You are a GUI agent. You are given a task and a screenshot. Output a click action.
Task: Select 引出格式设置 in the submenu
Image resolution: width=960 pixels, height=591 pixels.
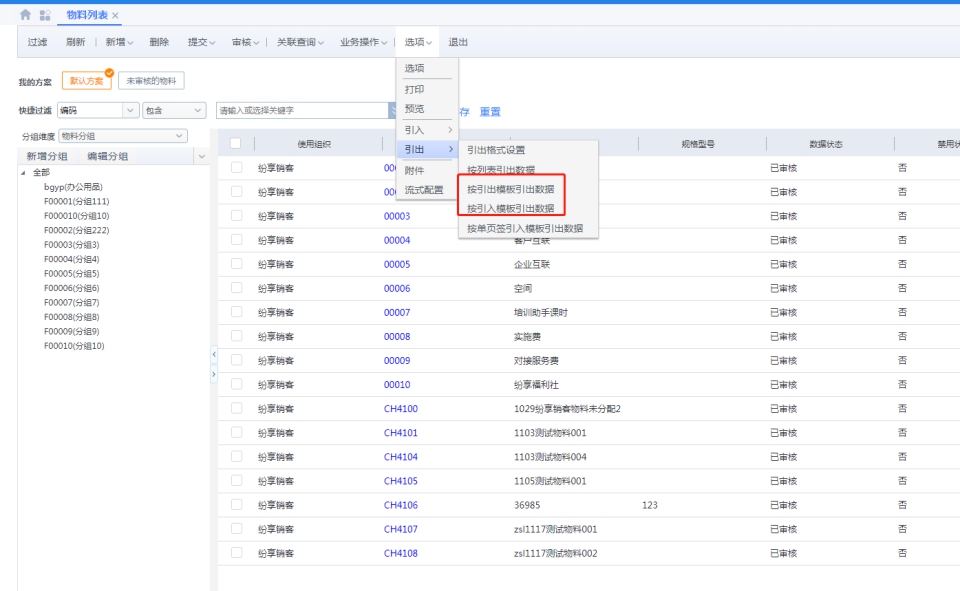[528, 150]
